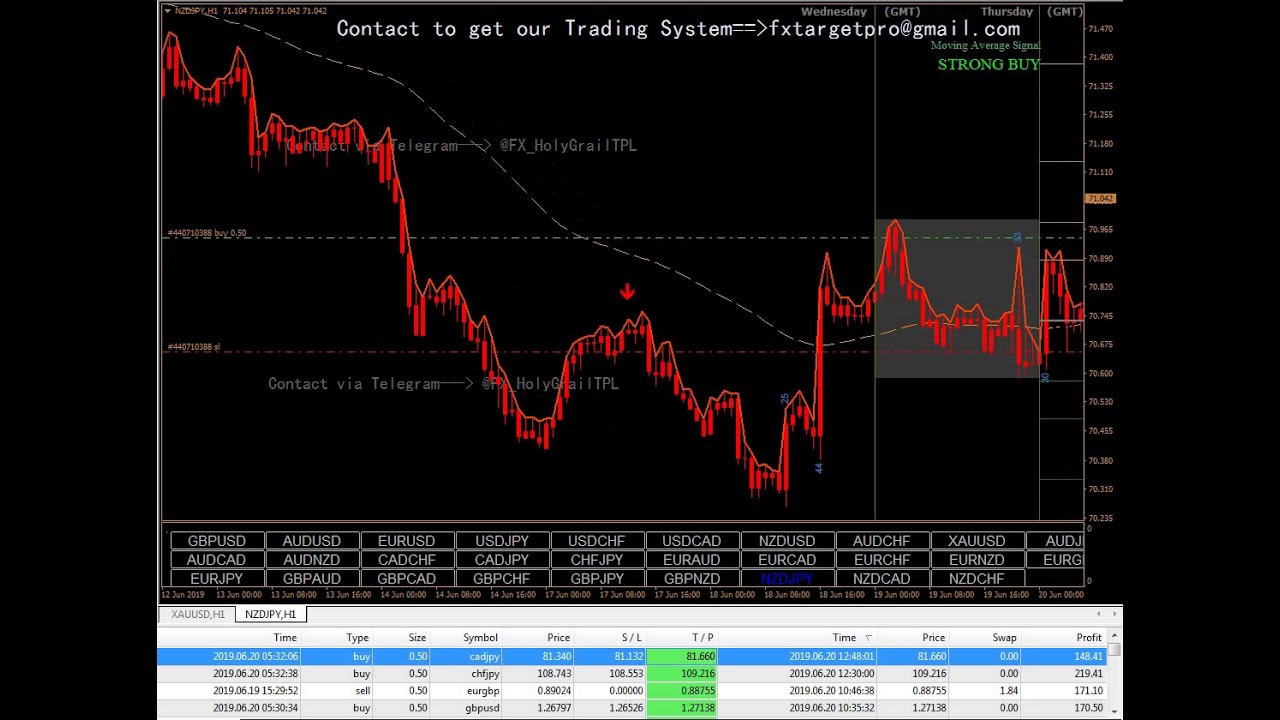This screenshot has width=1280, height=720.
Task: Click the 'sell' type cell of eurgbp row
Action: 362,691
